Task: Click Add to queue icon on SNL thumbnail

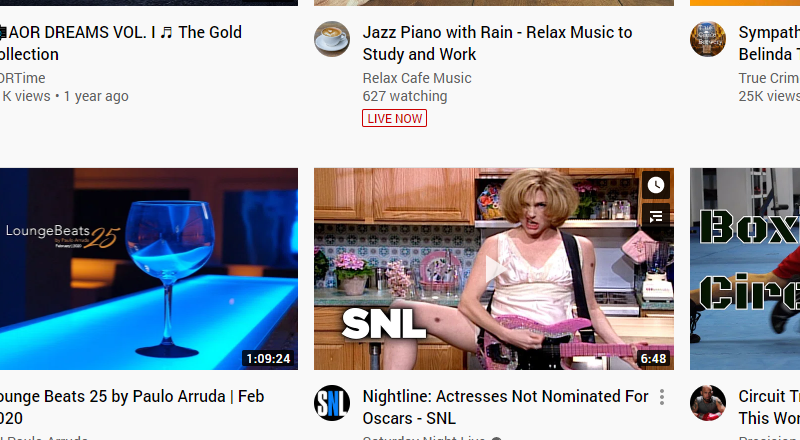Action: 656,216
